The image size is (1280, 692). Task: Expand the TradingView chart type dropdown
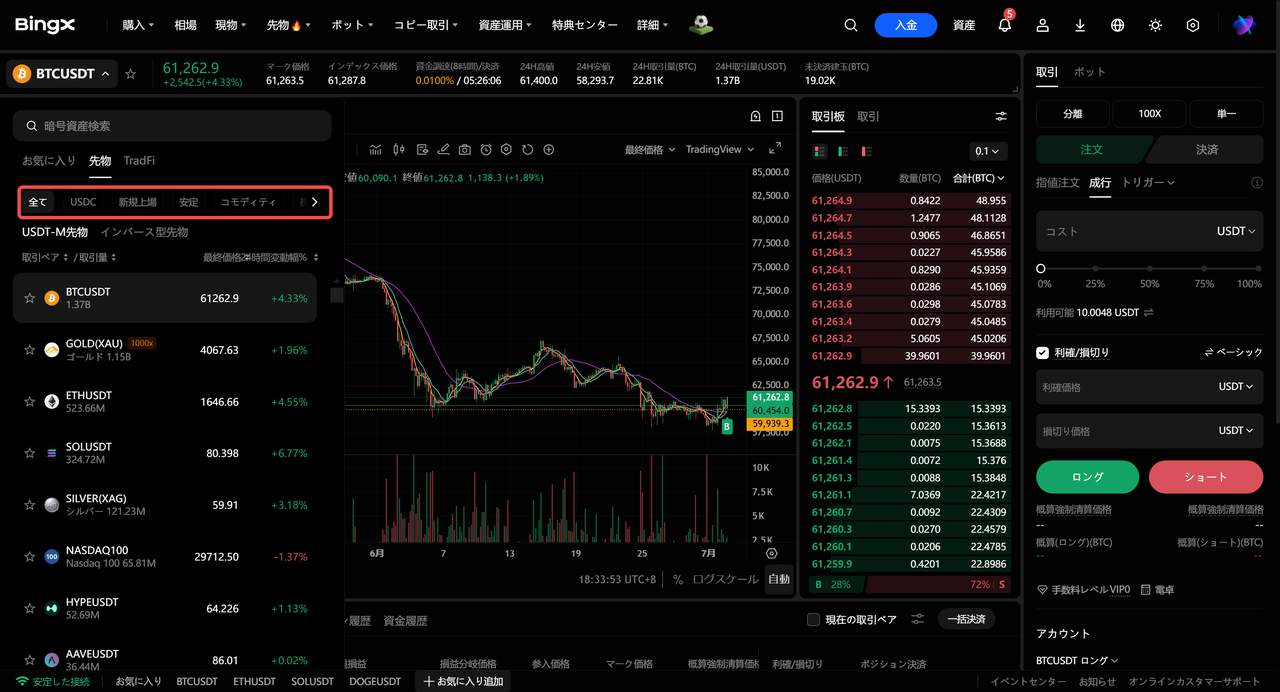(x=720, y=149)
